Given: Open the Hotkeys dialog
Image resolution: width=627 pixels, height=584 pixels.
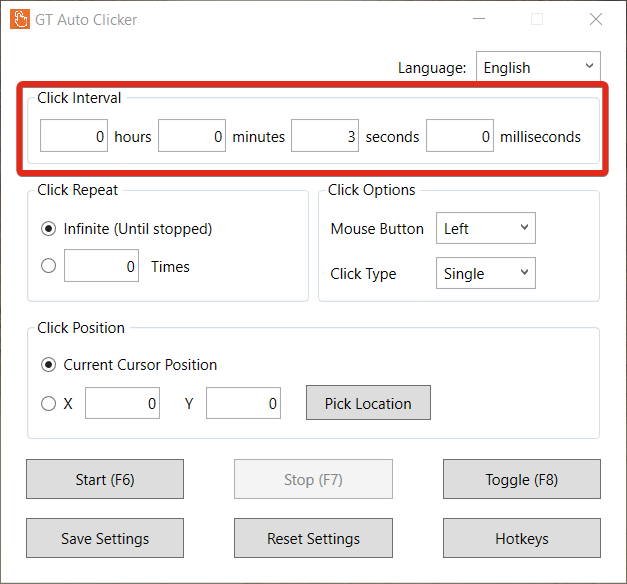Looking at the screenshot, I should point(521,538).
